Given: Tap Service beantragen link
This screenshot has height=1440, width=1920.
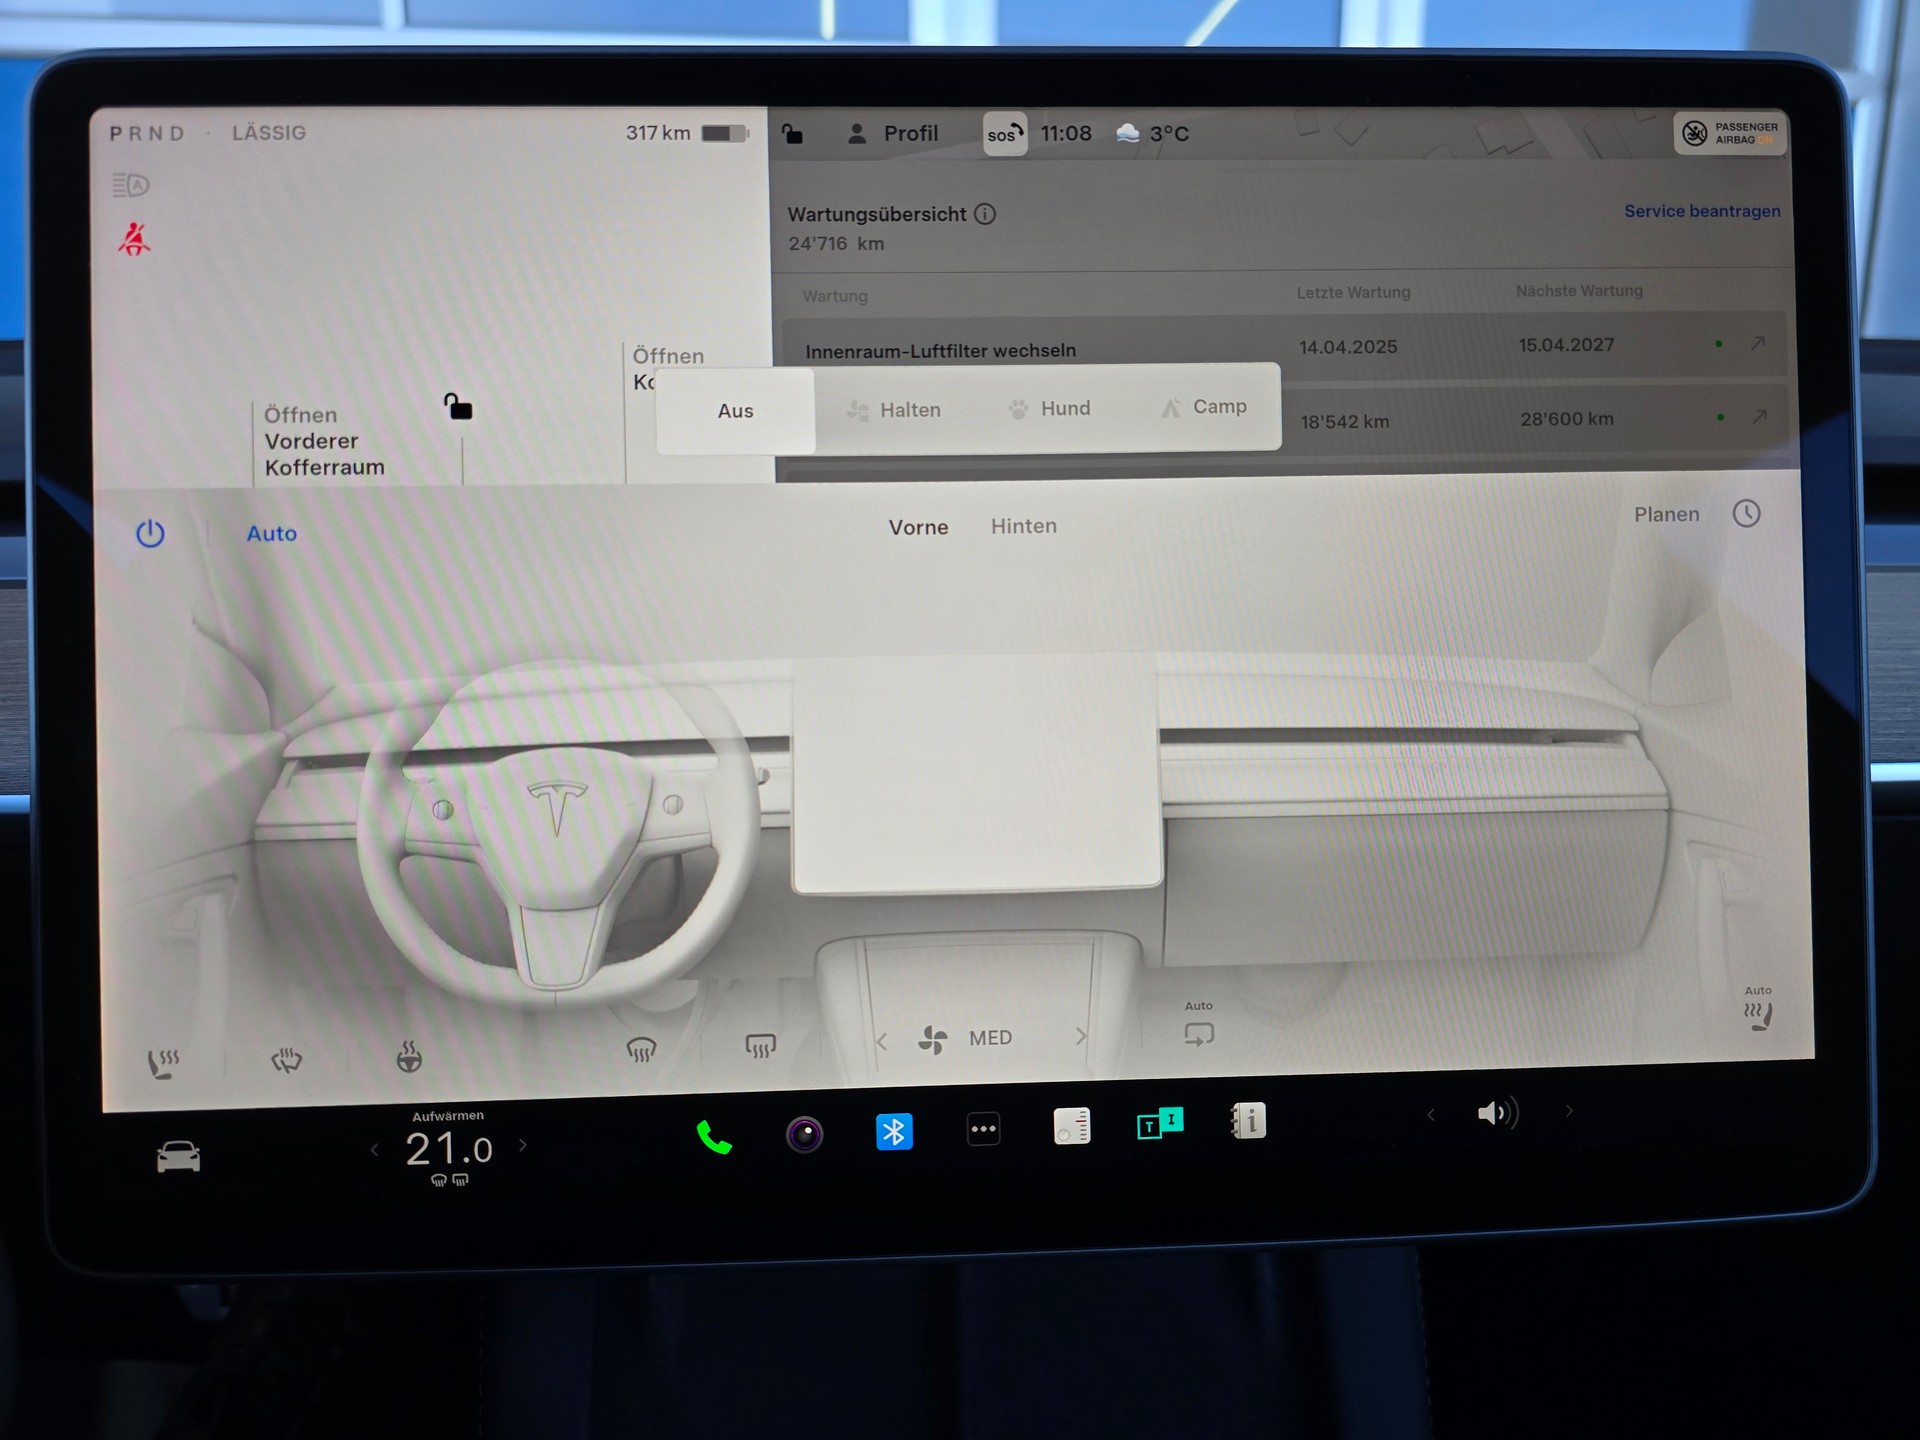Looking at the screenshot, I should point(1702,211).
